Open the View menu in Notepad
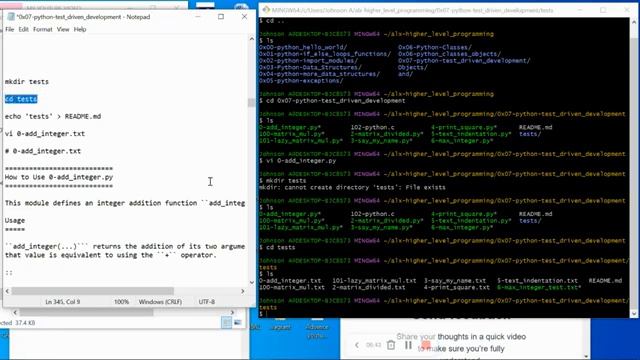The image size is (640, 360). tap(63, 29)
